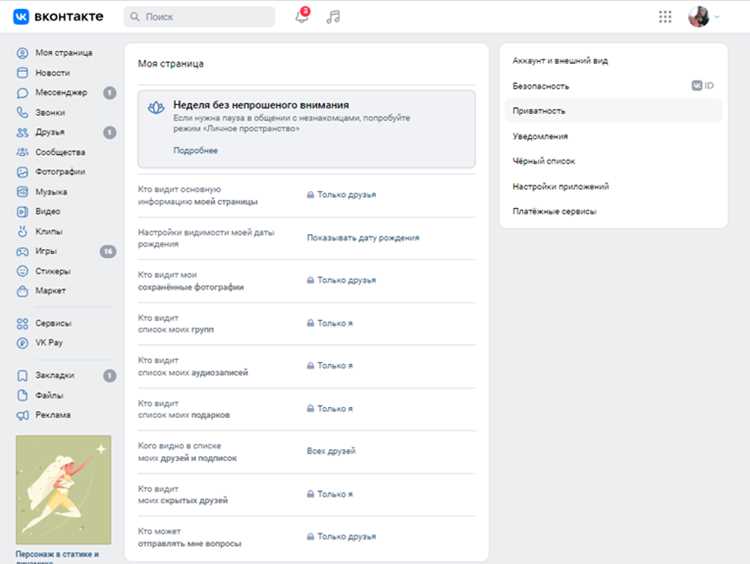This screenshot has height=564, width=750.
Task: Click the Закладки bookmark icon
Action: [x=22, y=376]
